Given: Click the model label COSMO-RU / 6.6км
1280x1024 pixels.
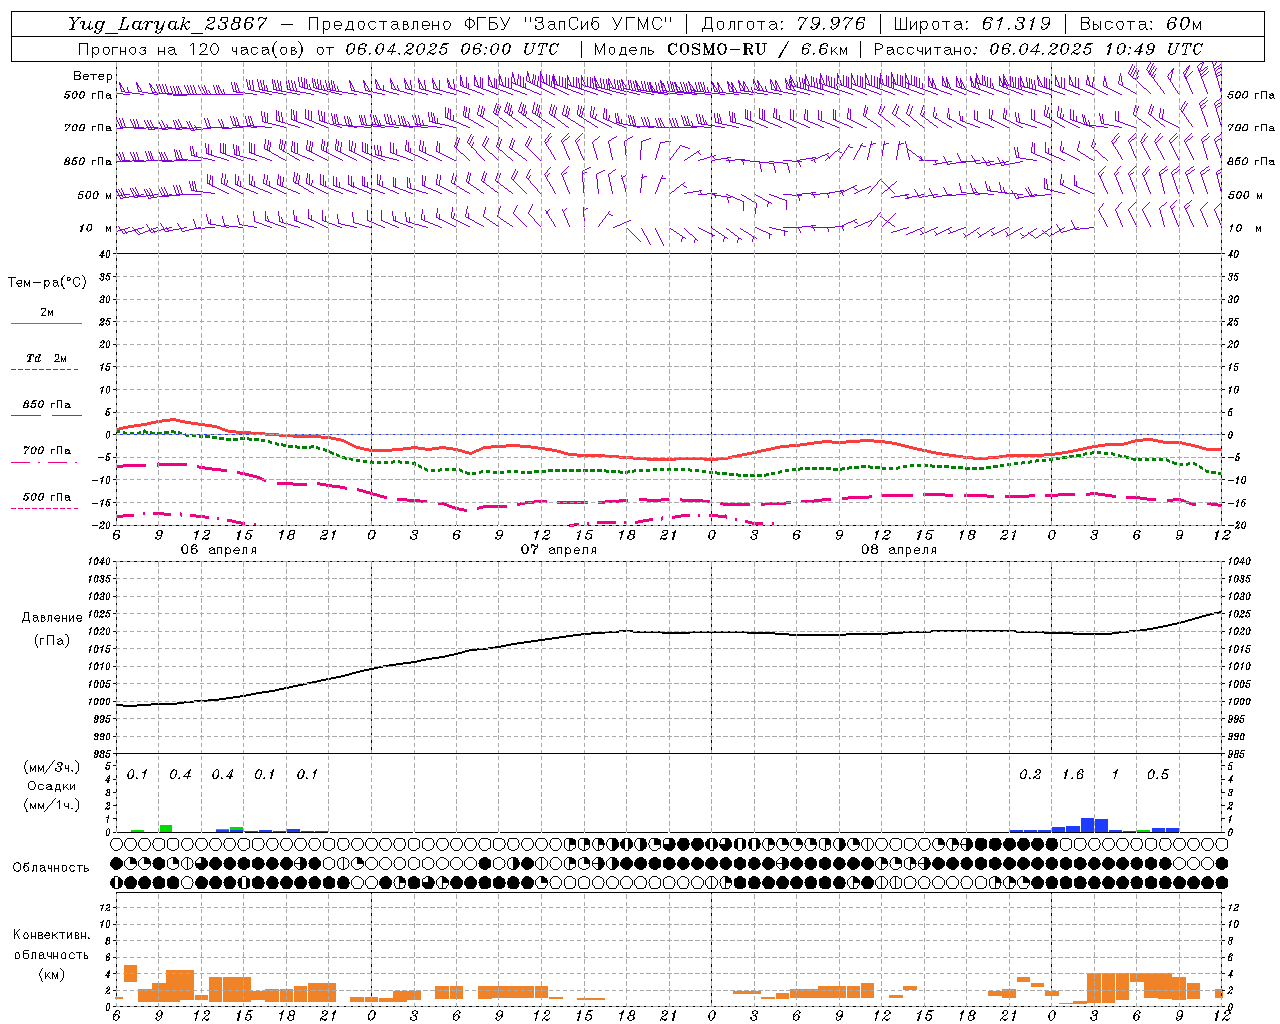Looking at the screenshot, I should click(x=757, y=49).
